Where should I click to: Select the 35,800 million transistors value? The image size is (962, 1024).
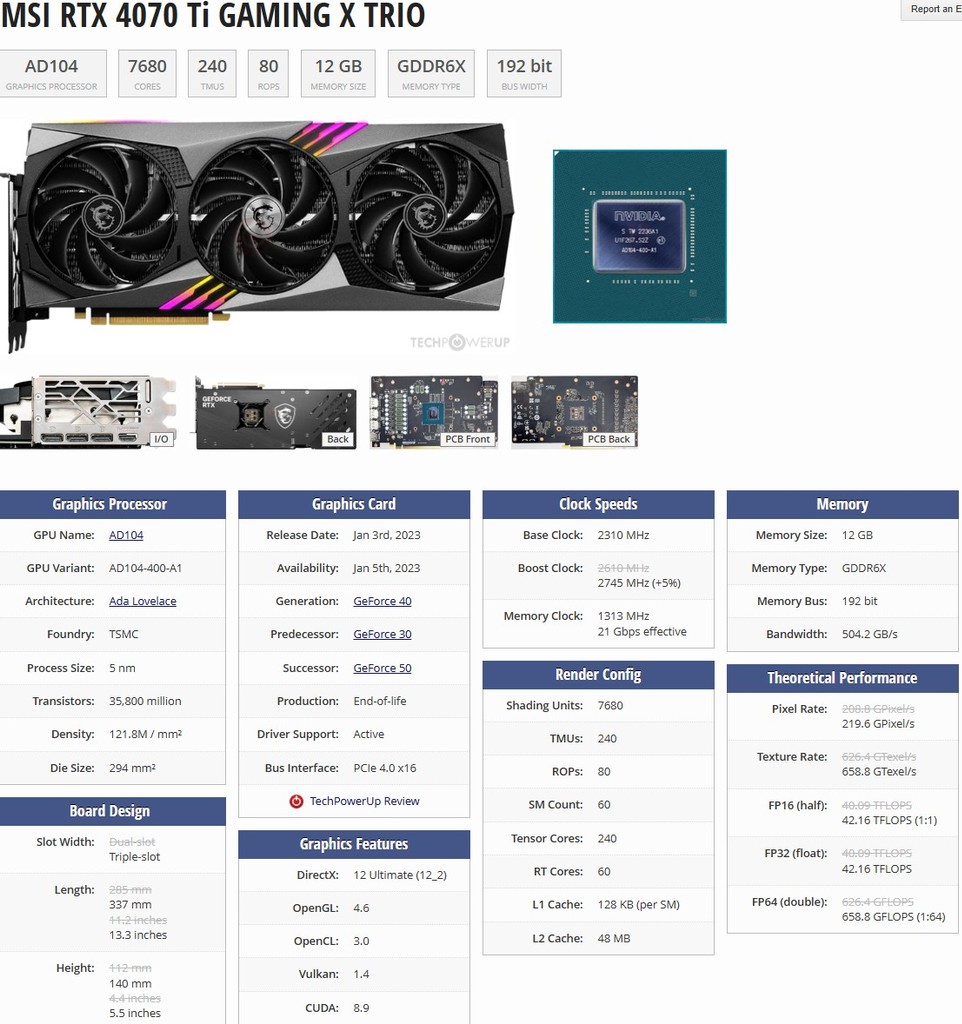tap(145, 701)
